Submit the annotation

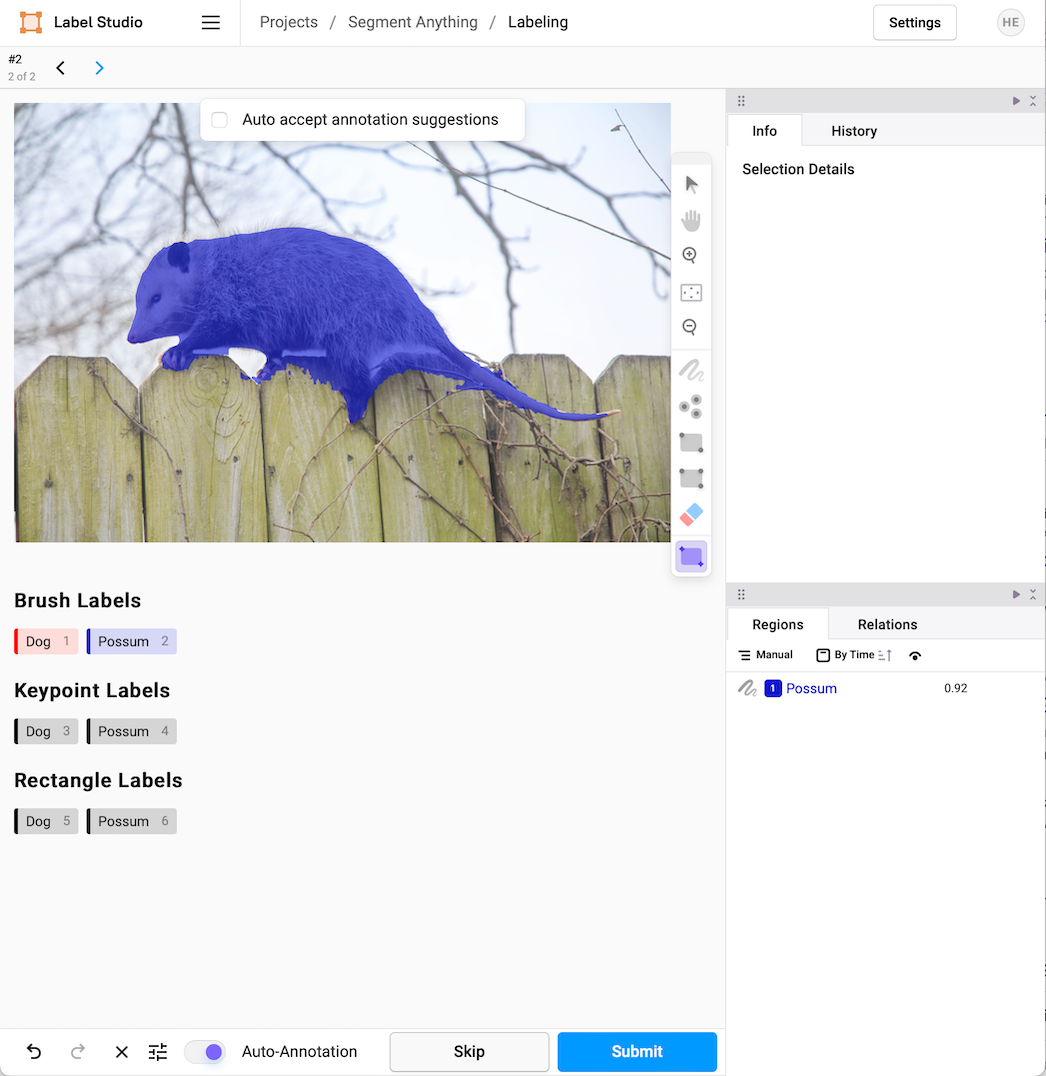coord(637,1051)
